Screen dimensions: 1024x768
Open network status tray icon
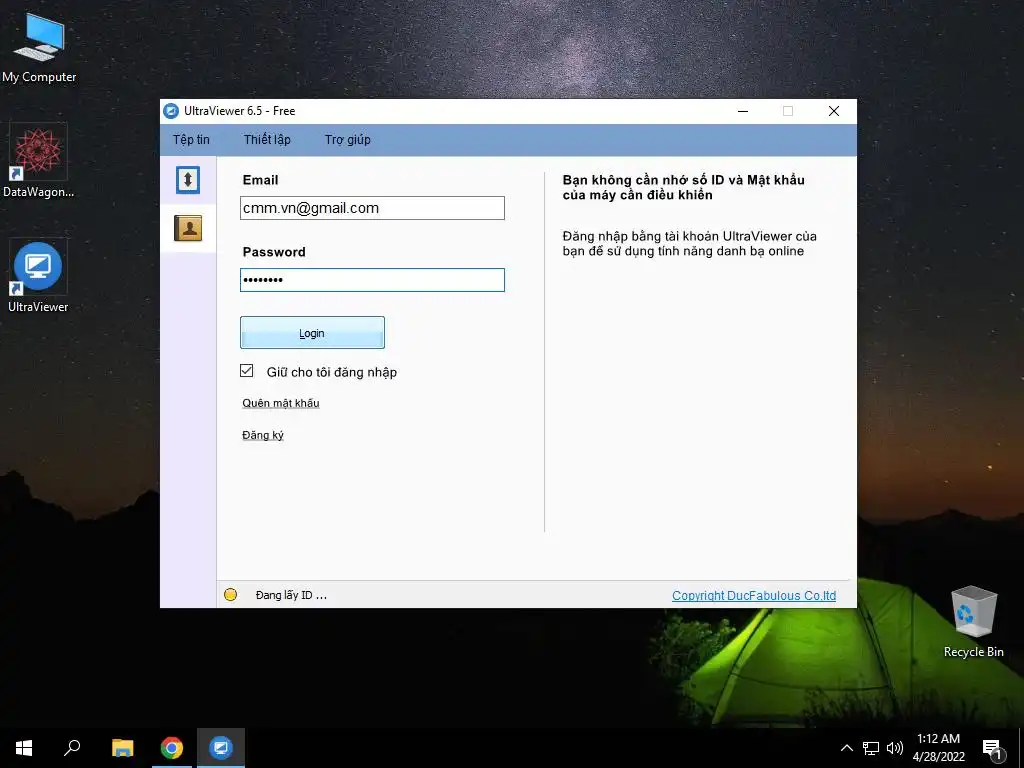point(871,748)
